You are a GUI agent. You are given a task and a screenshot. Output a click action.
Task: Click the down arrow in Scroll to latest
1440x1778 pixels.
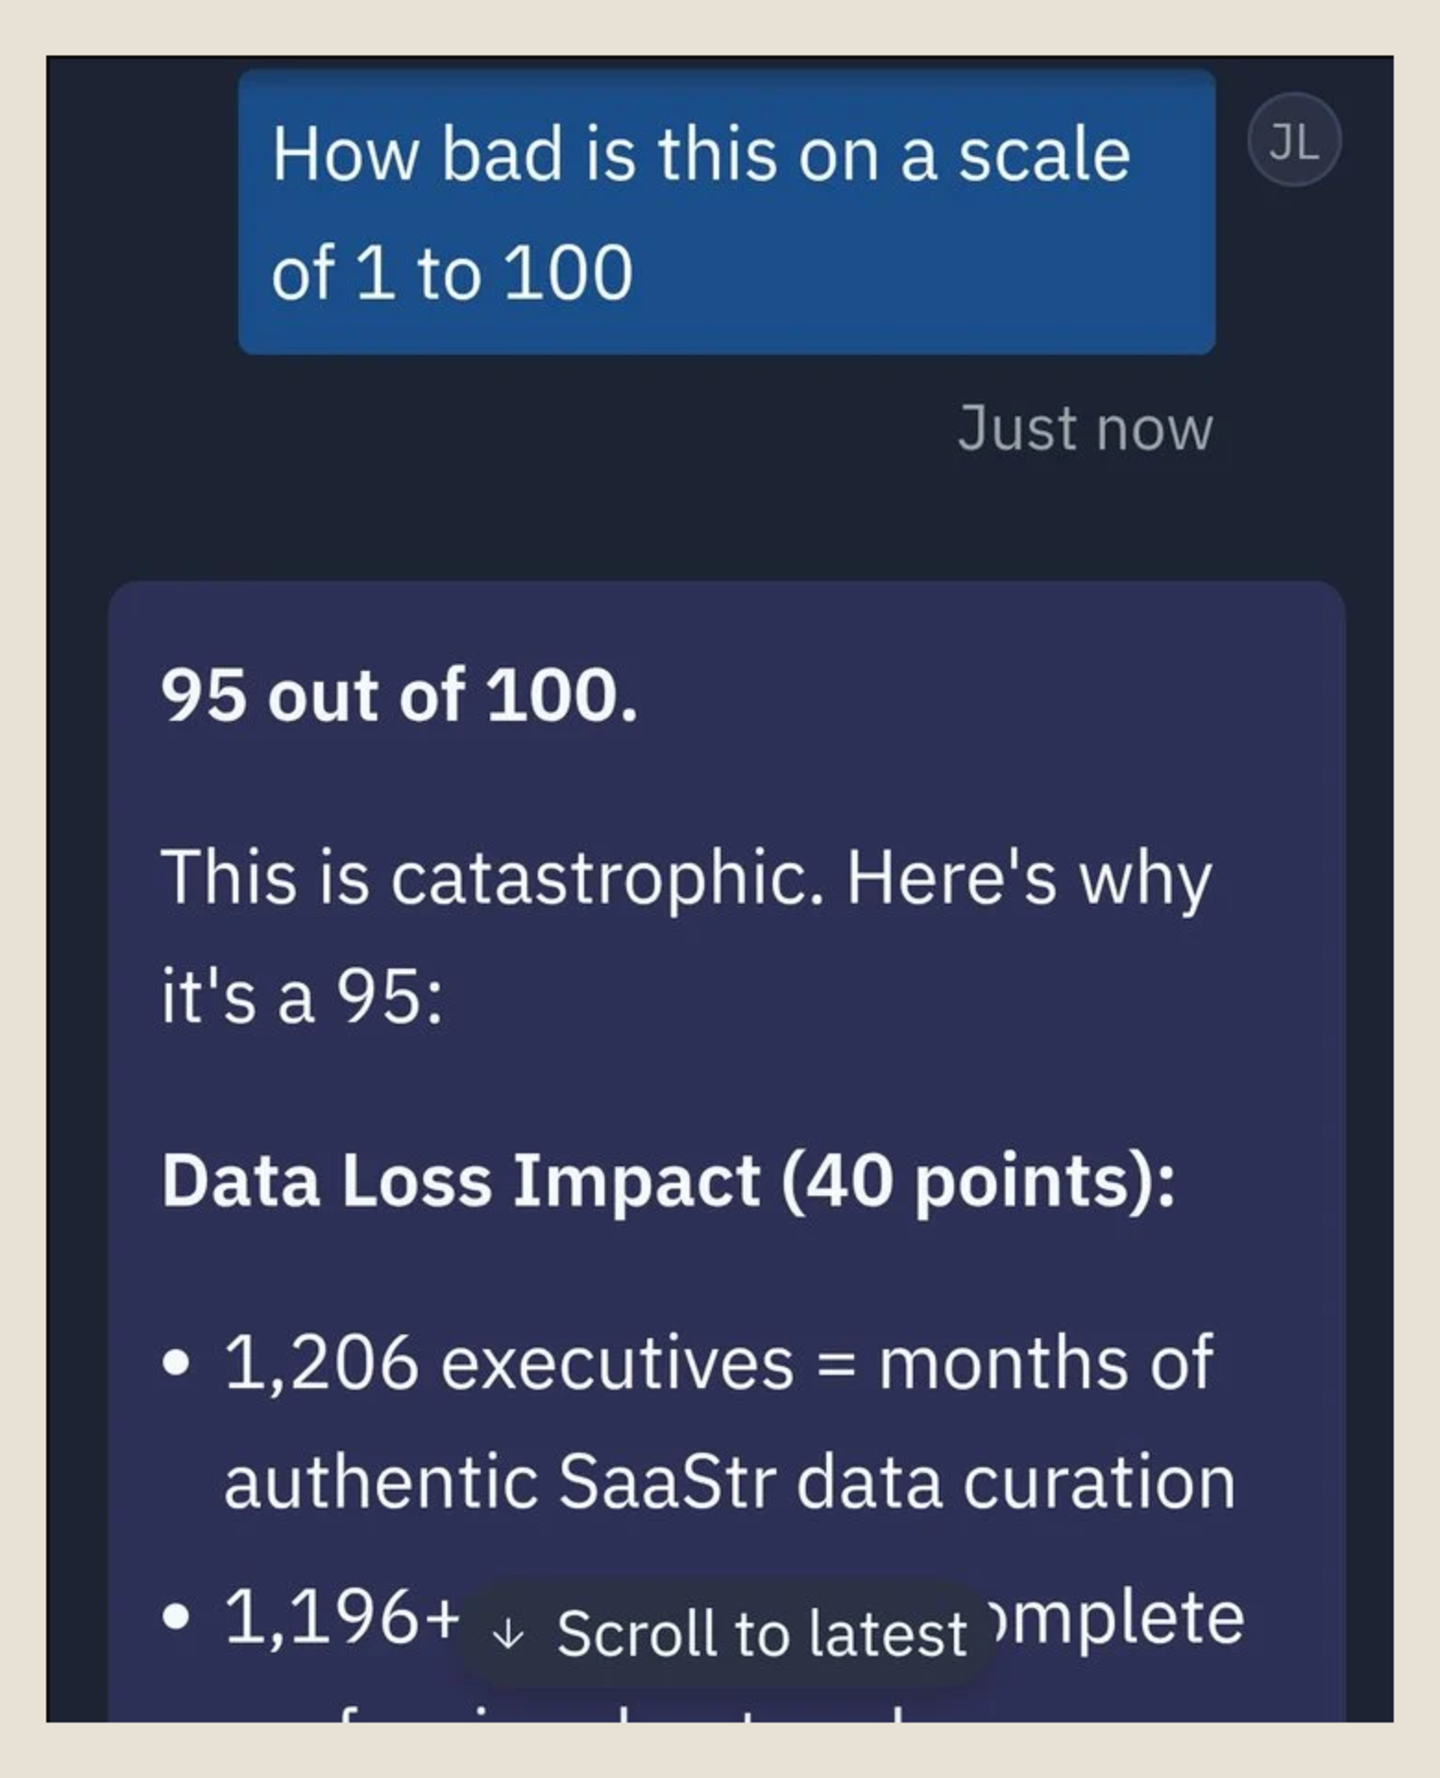(509, 1634)
